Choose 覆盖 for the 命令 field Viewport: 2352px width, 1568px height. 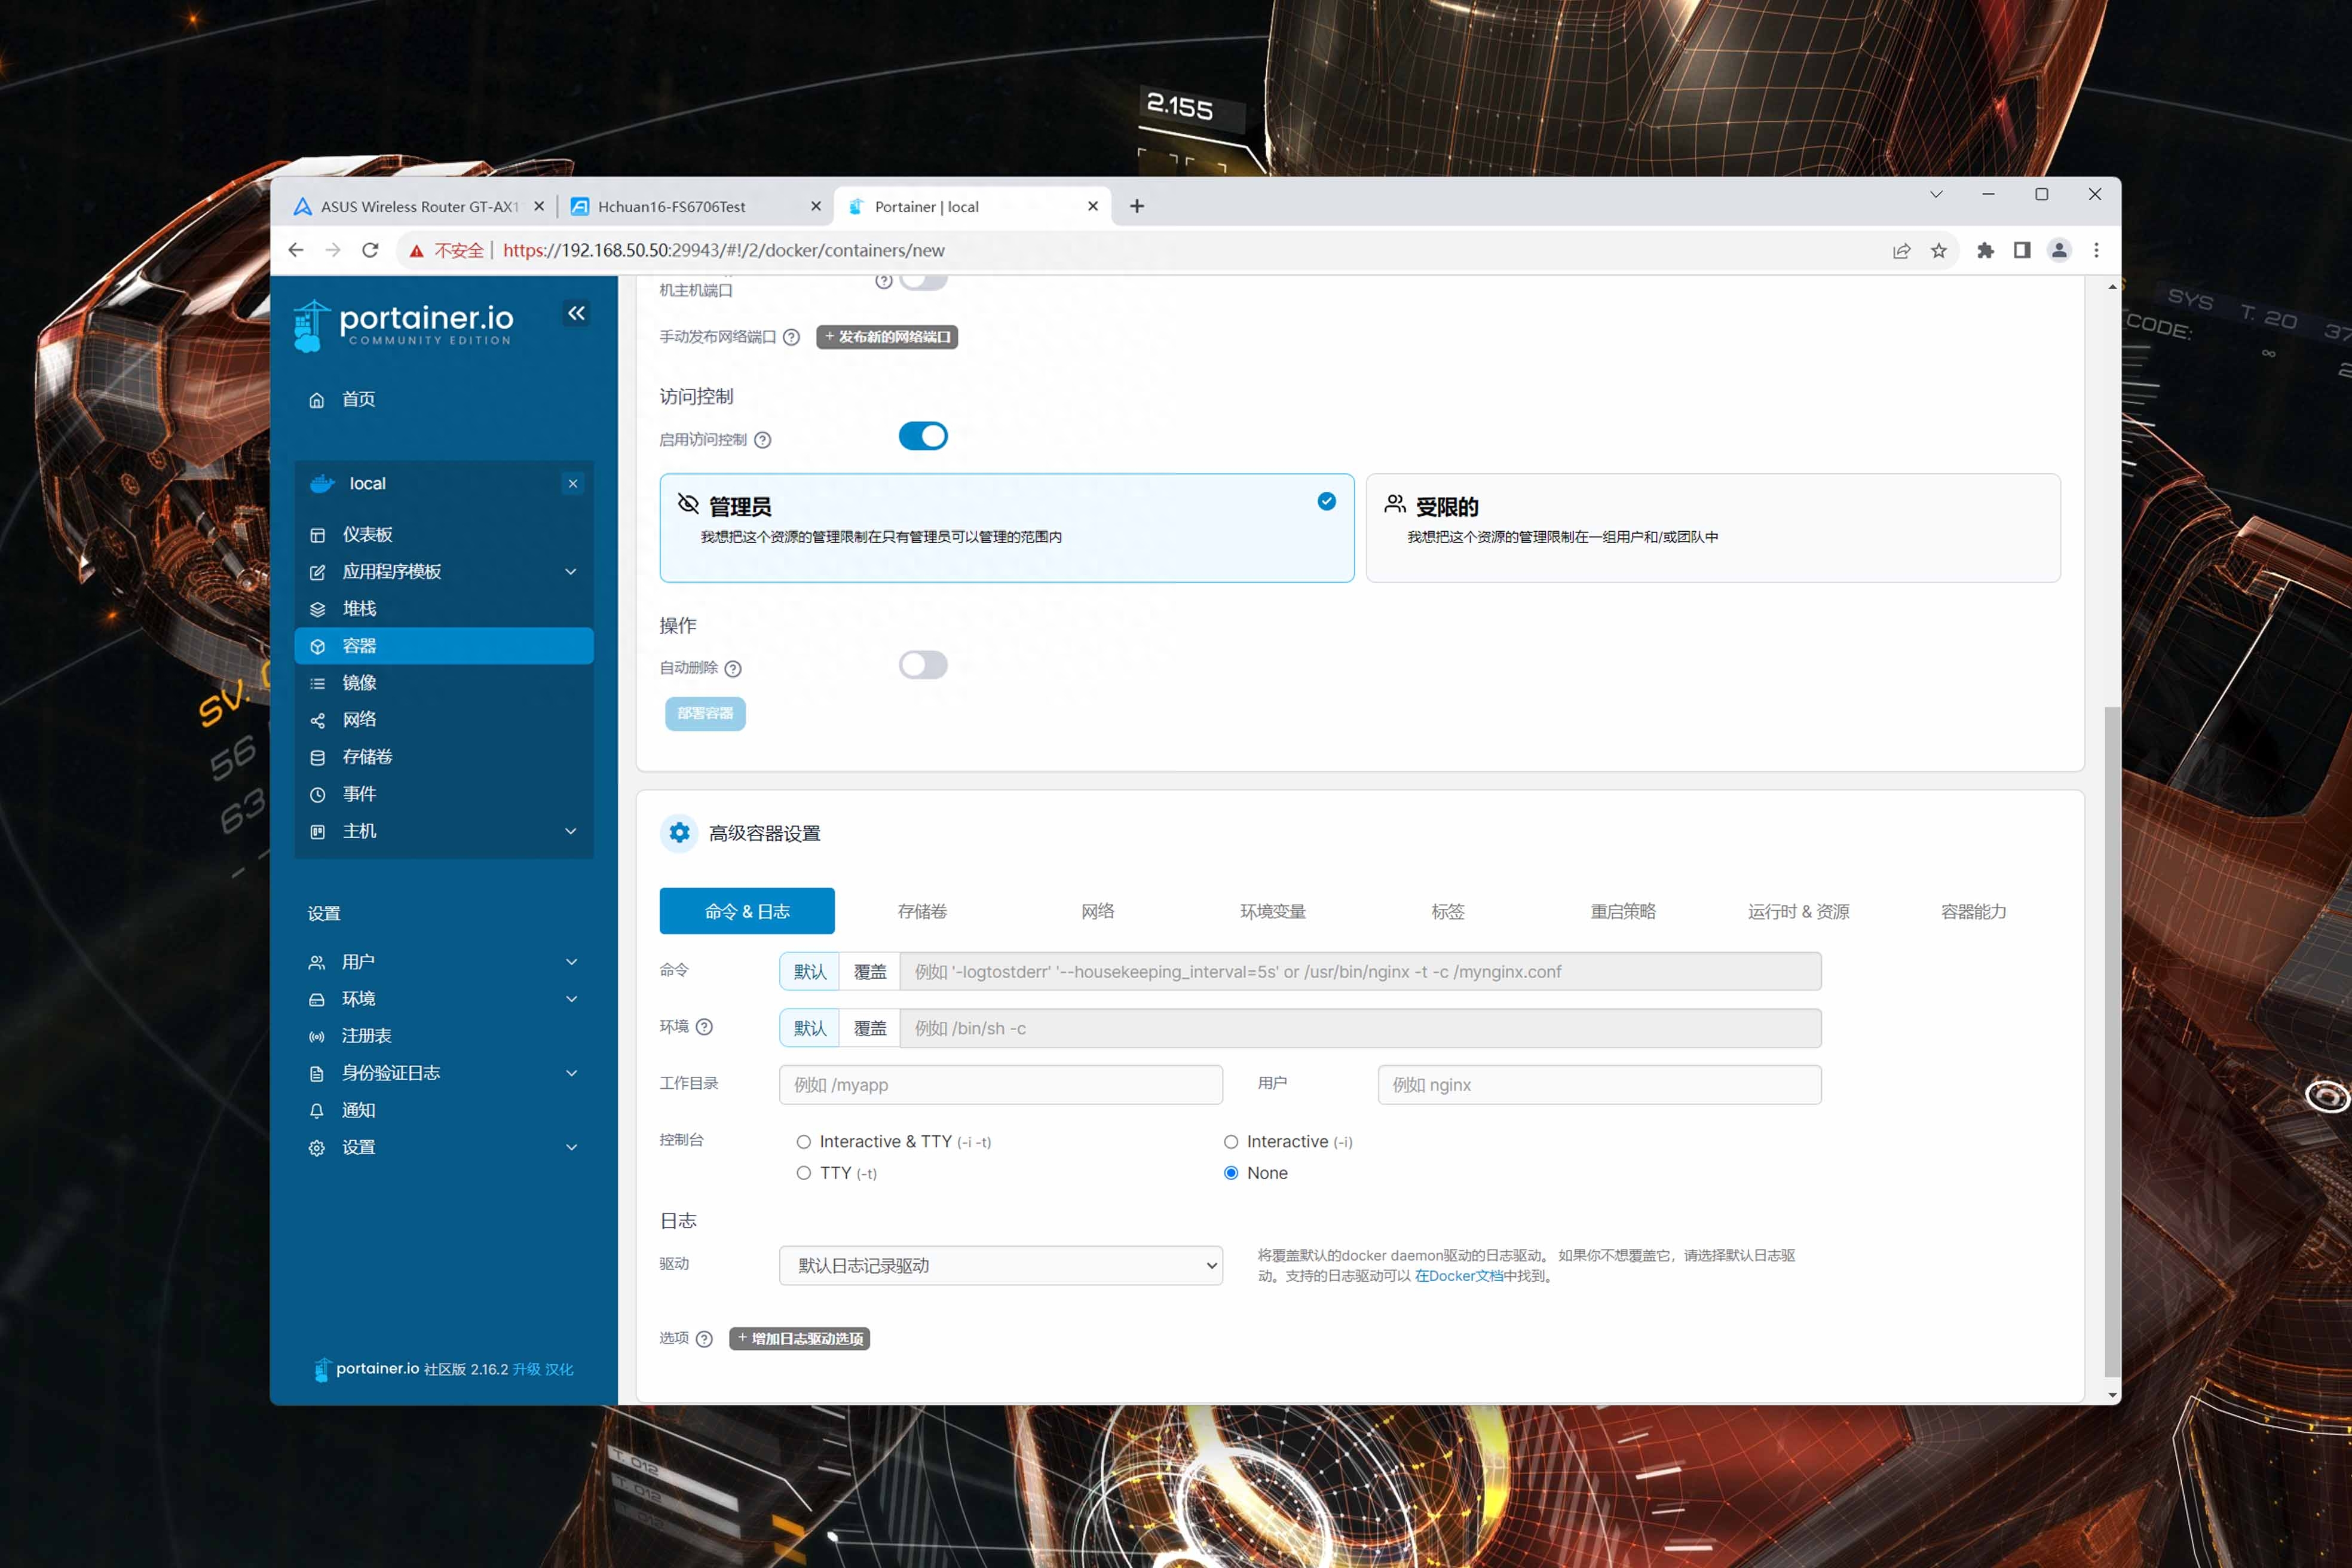pos(870,971)
